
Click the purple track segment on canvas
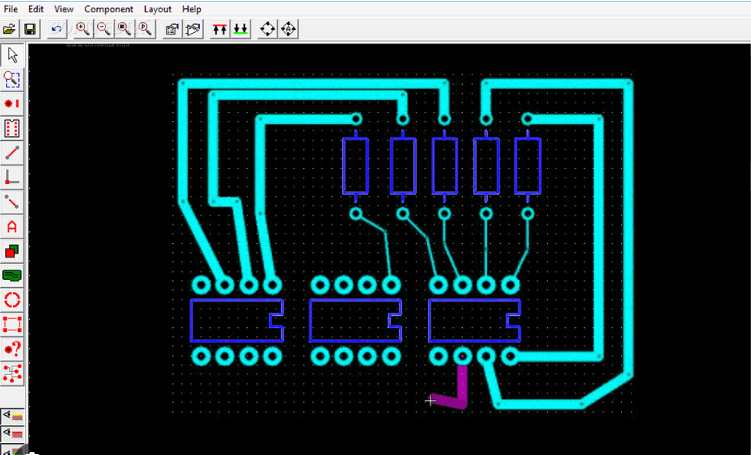(462, 385)
